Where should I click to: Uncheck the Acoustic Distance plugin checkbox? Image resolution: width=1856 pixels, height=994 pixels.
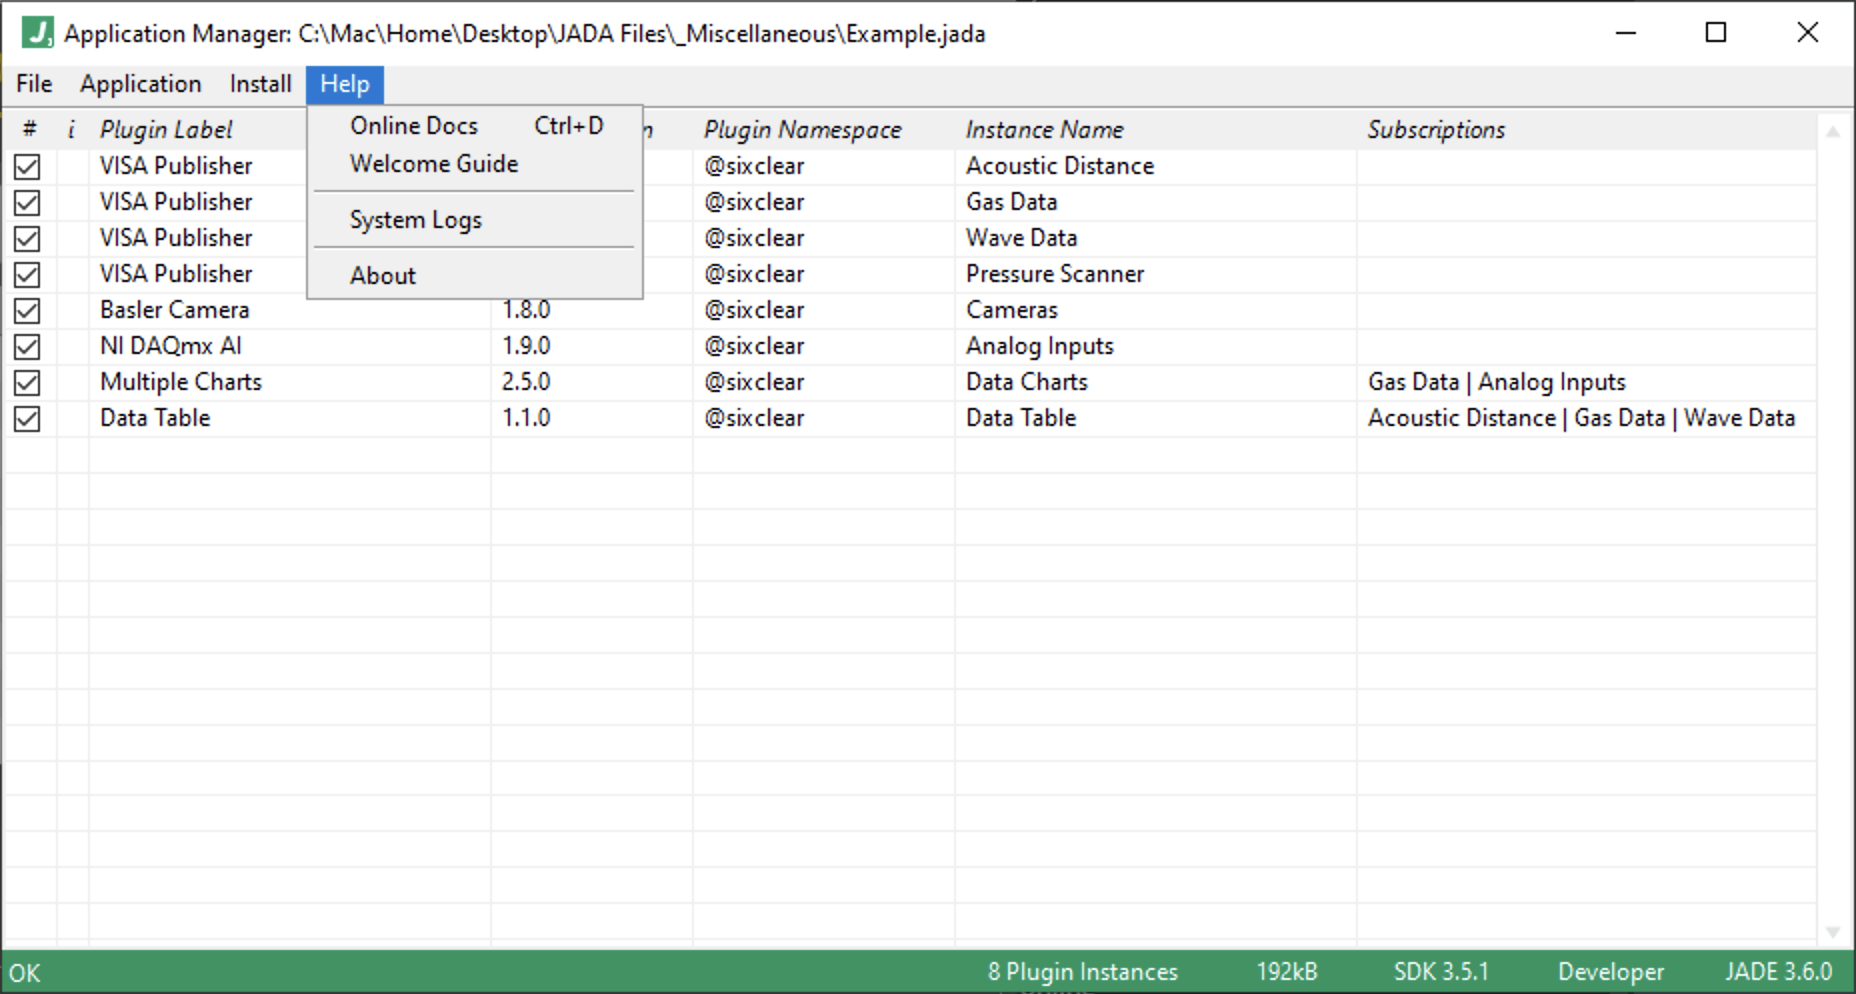27,167
